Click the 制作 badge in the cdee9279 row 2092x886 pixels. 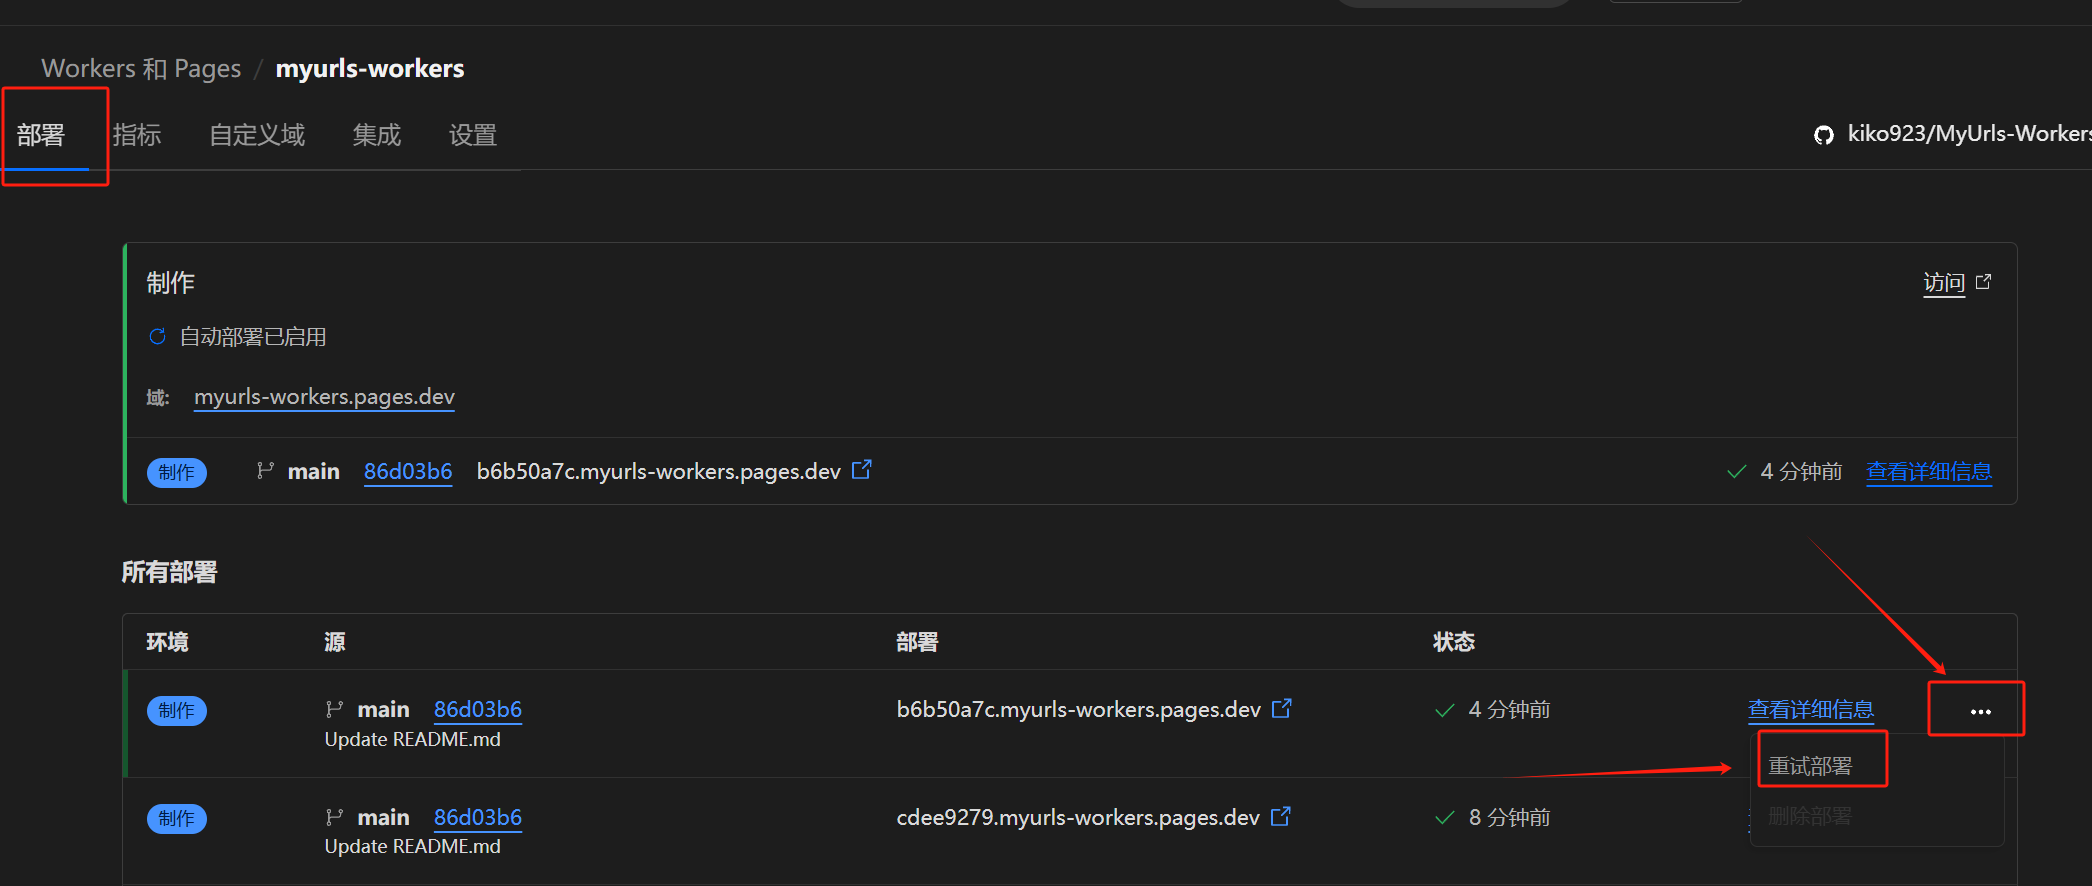pos(177,818)
